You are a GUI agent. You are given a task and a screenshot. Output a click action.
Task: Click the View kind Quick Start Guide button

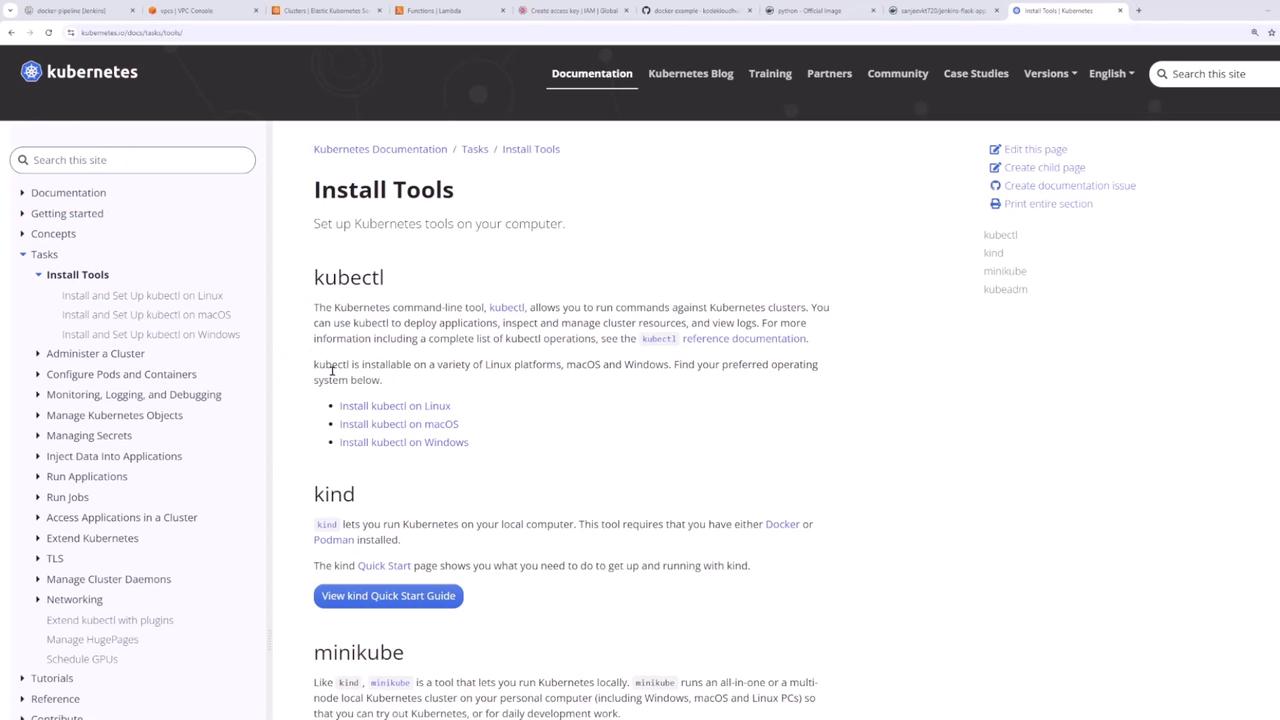point(388,596)
